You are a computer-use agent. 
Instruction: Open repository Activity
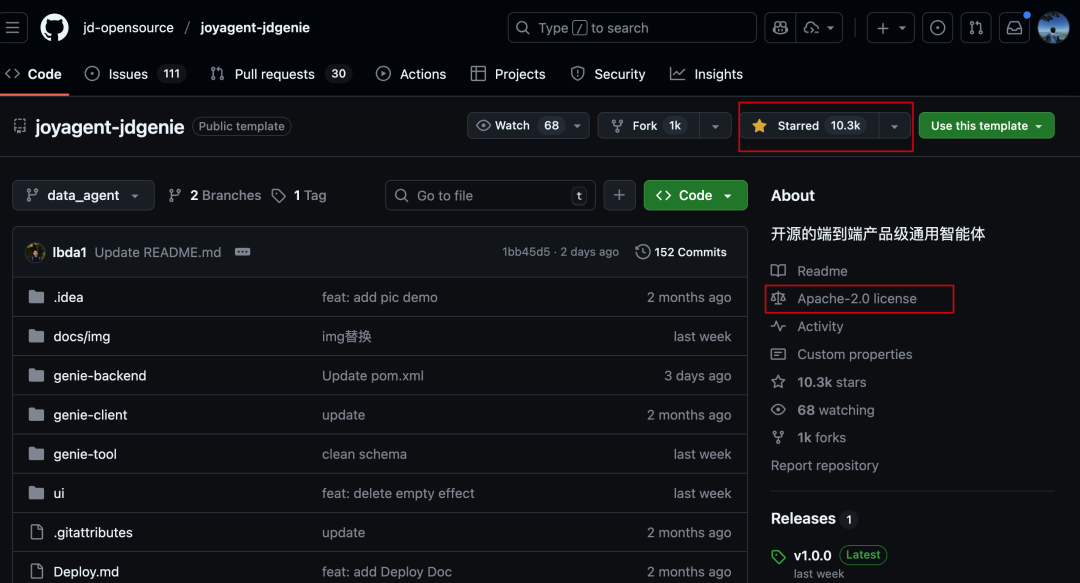click(x=807, y=327)
